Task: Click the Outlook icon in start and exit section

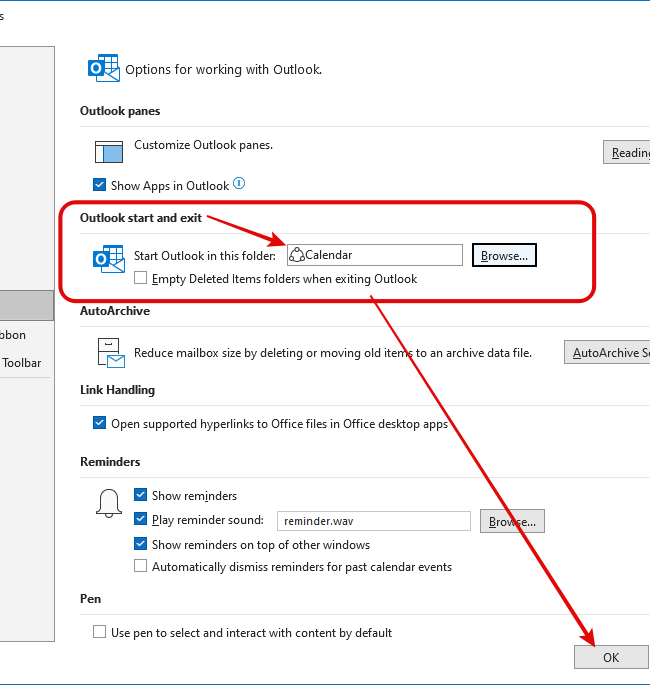Action: pyautogui.click(x=109, y=259)
